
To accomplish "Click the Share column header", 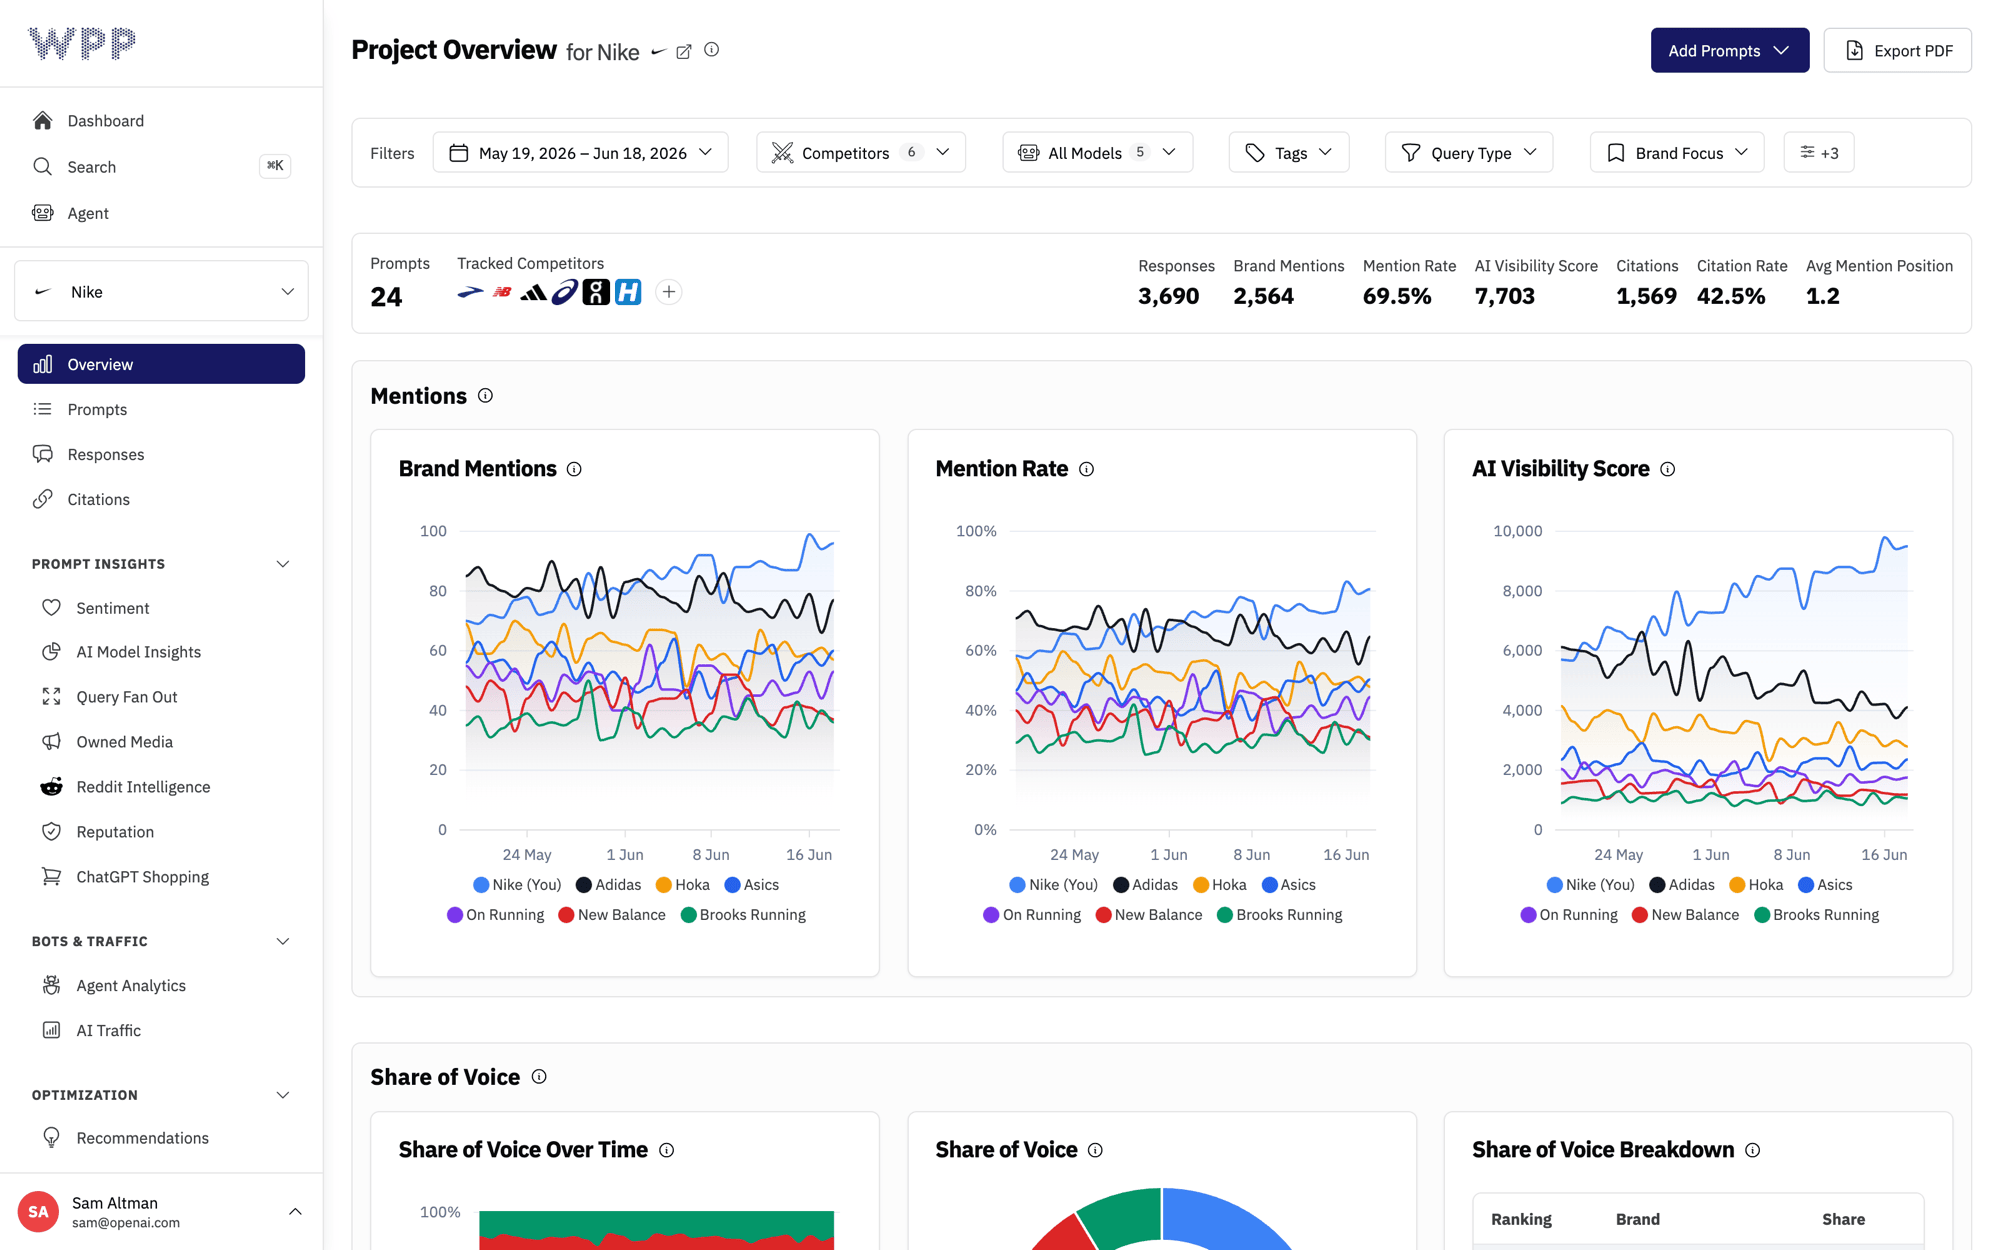I will point(1843,1219).
